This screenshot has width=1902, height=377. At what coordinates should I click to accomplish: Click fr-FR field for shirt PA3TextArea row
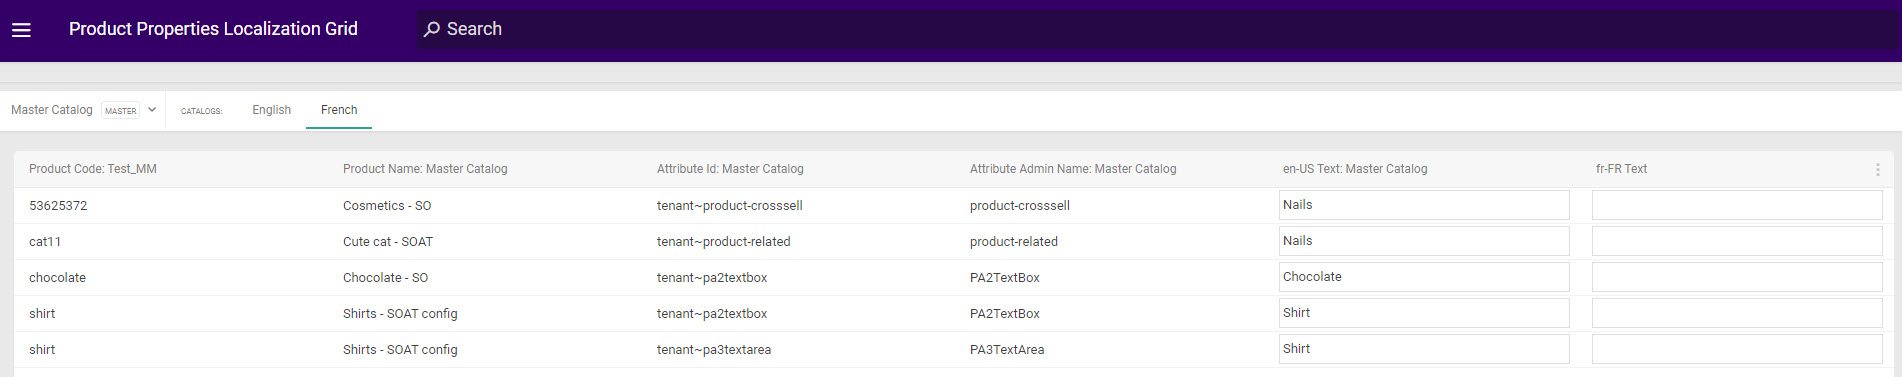(x=1737, y=349)
